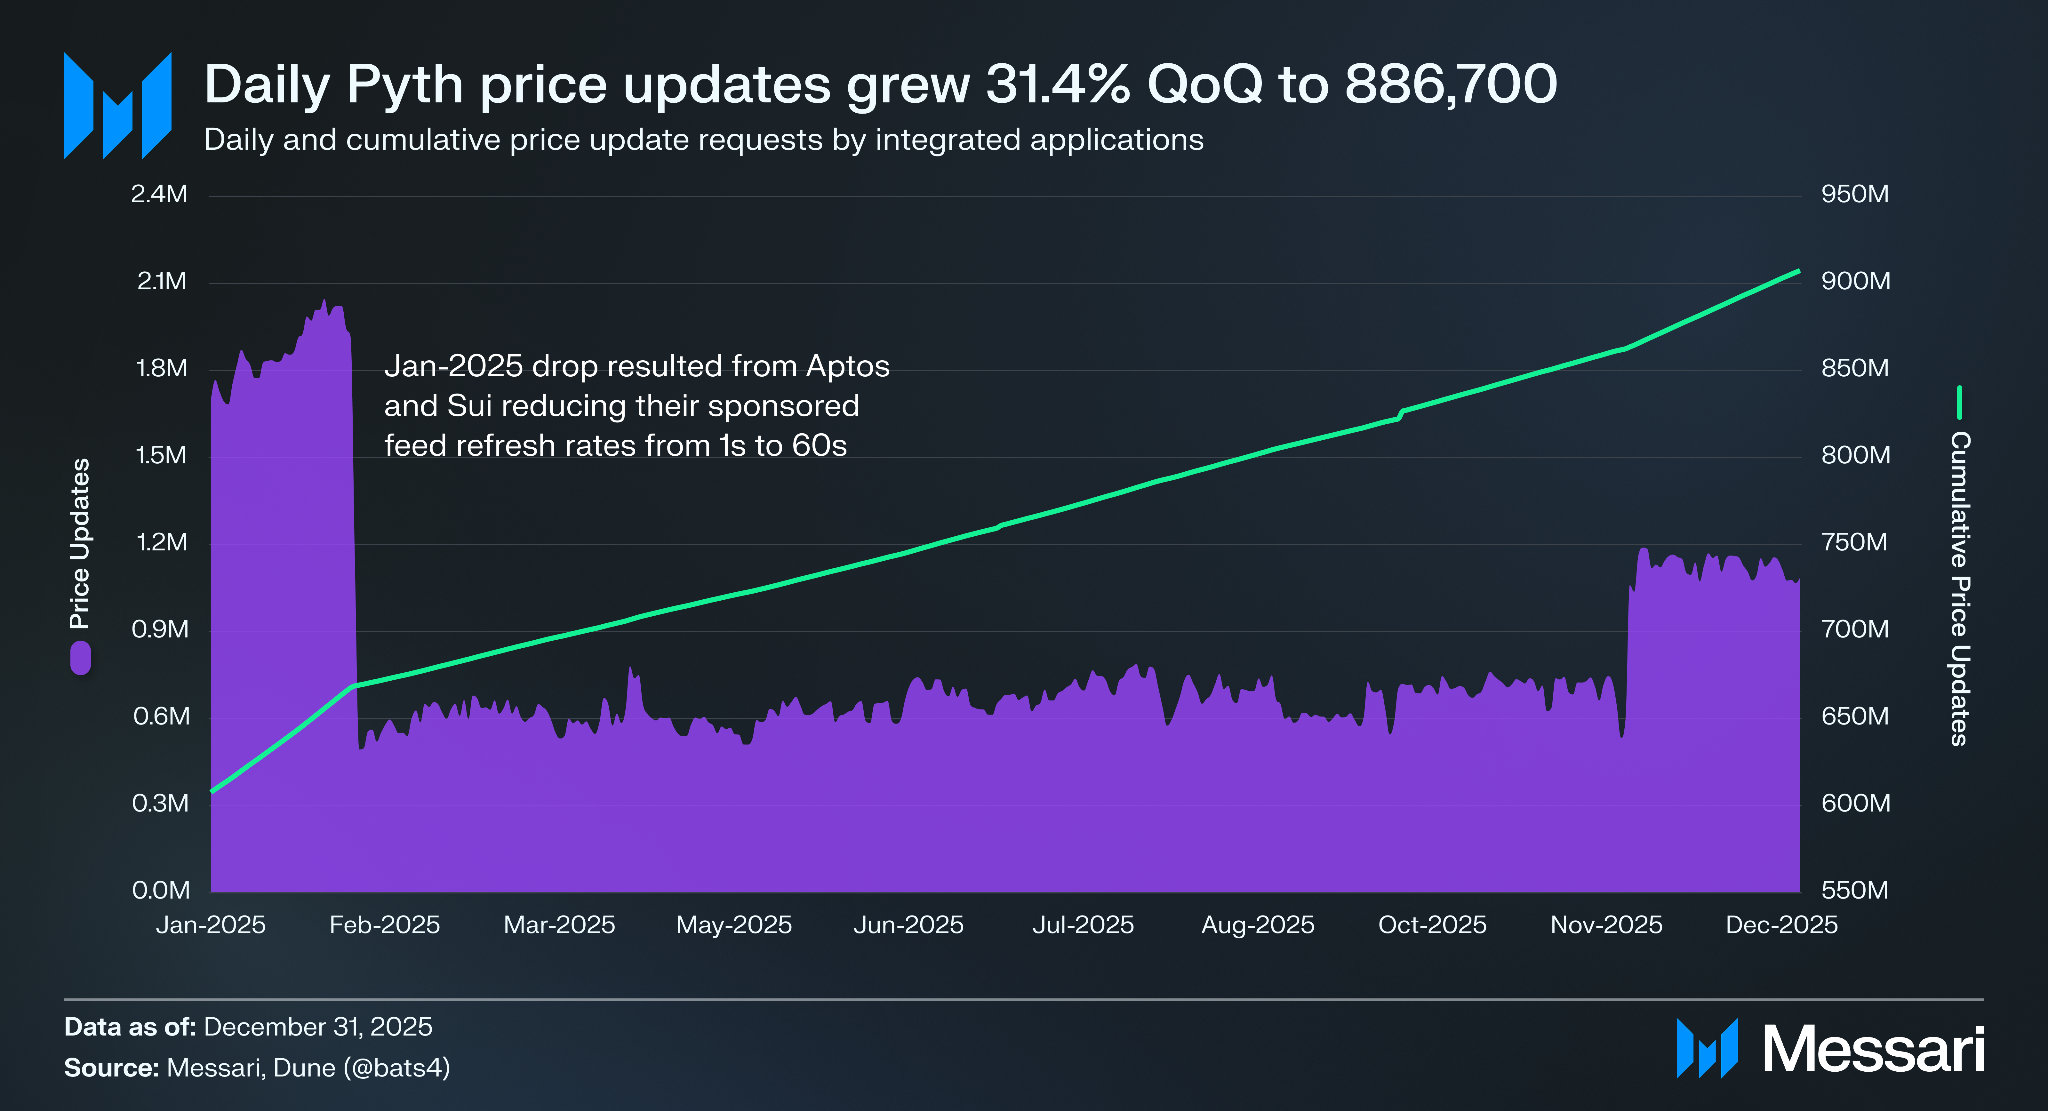Click the 0.0M left axis label
This screenshot has height=1111, width=2048.
161,890
